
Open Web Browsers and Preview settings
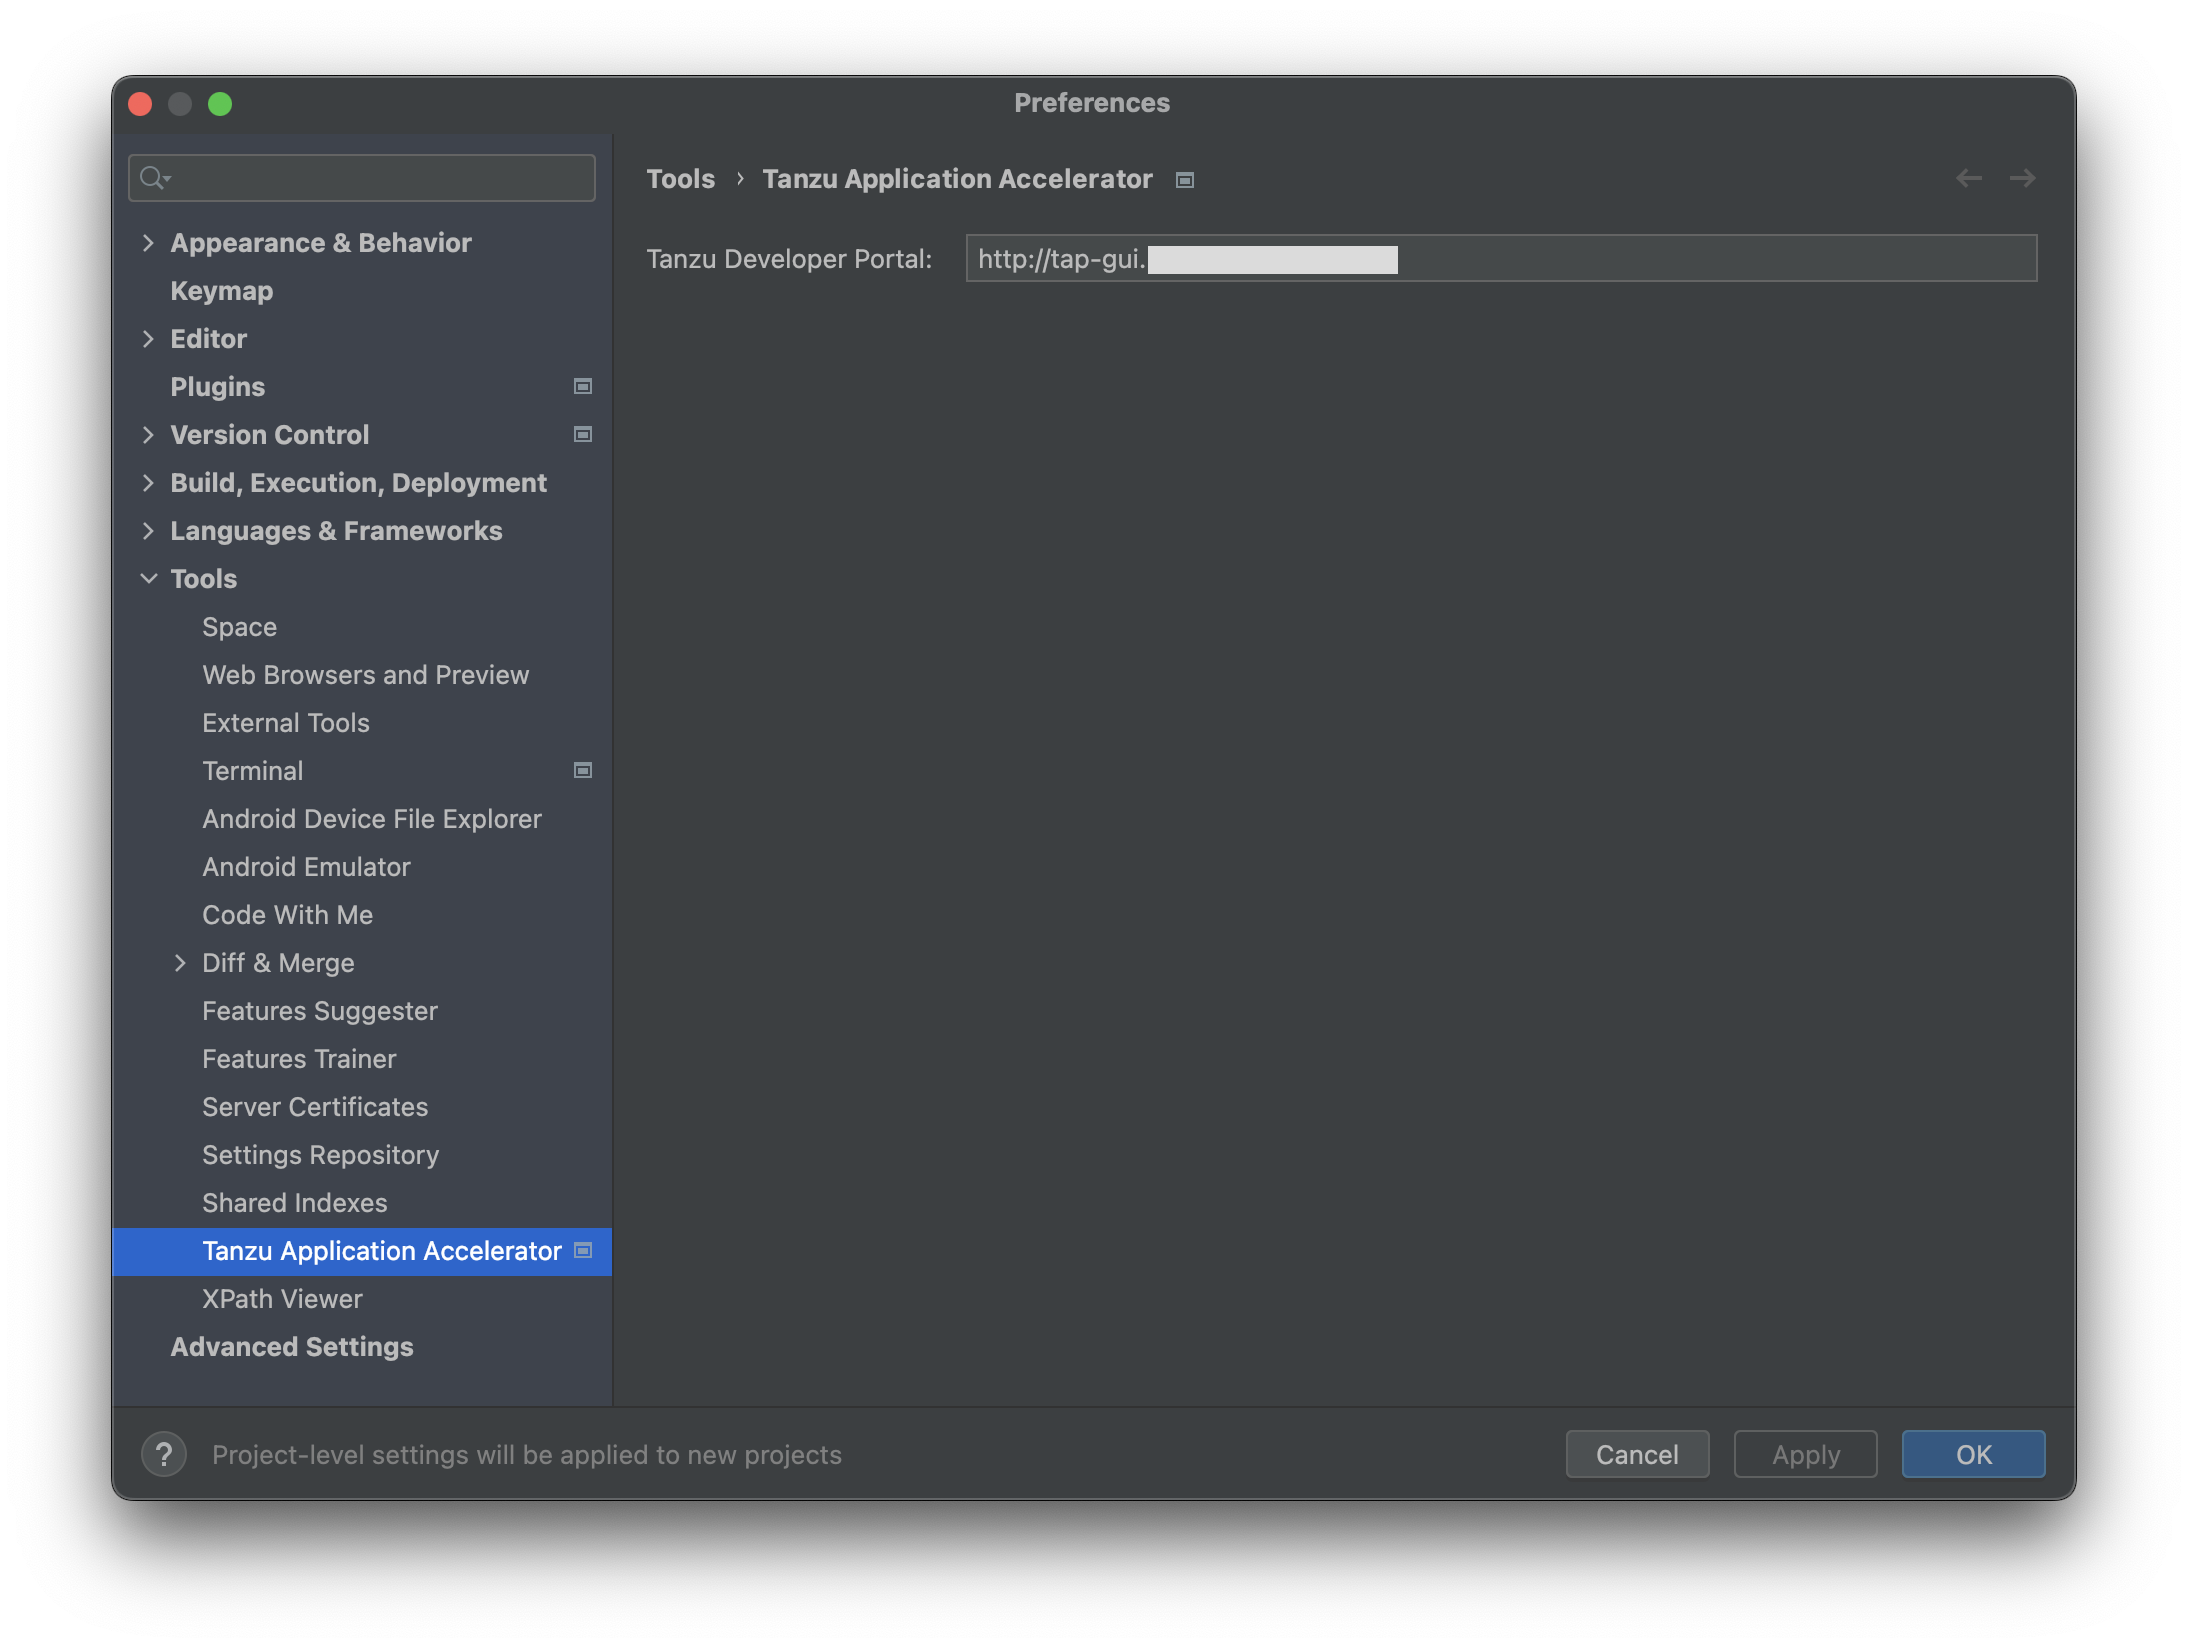[365, 675]
